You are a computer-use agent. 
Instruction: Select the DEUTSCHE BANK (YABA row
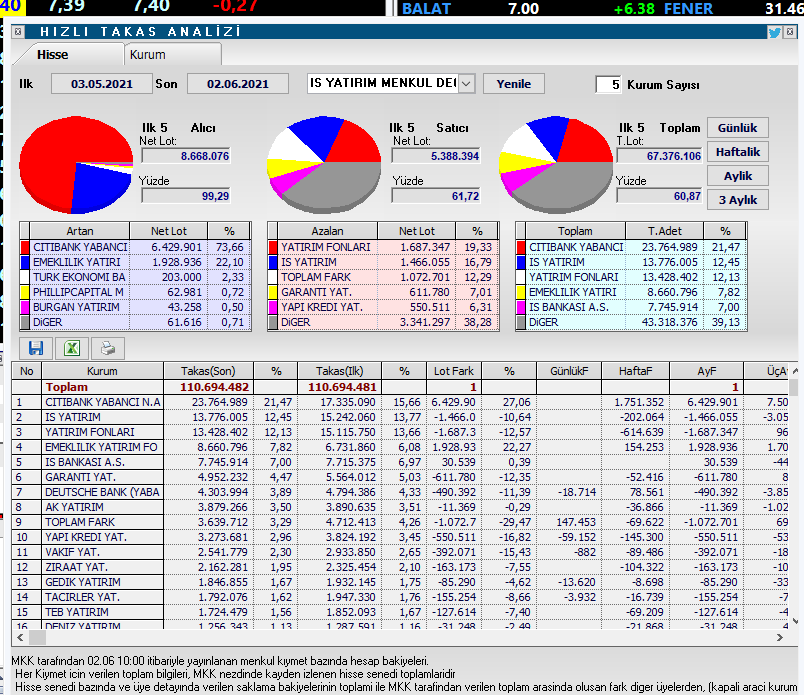click(x=400, y=492)
